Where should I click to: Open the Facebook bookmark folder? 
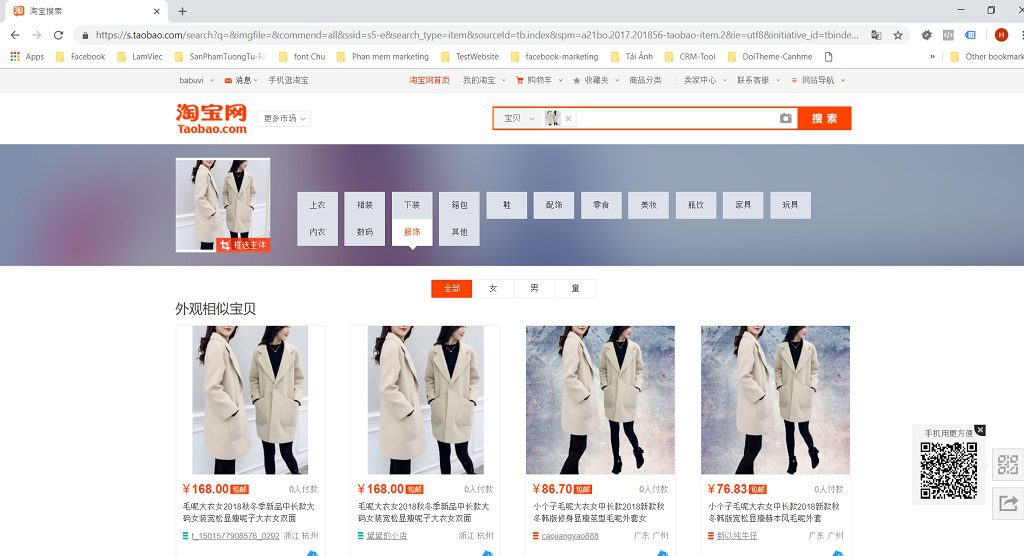tap(80, 57)
